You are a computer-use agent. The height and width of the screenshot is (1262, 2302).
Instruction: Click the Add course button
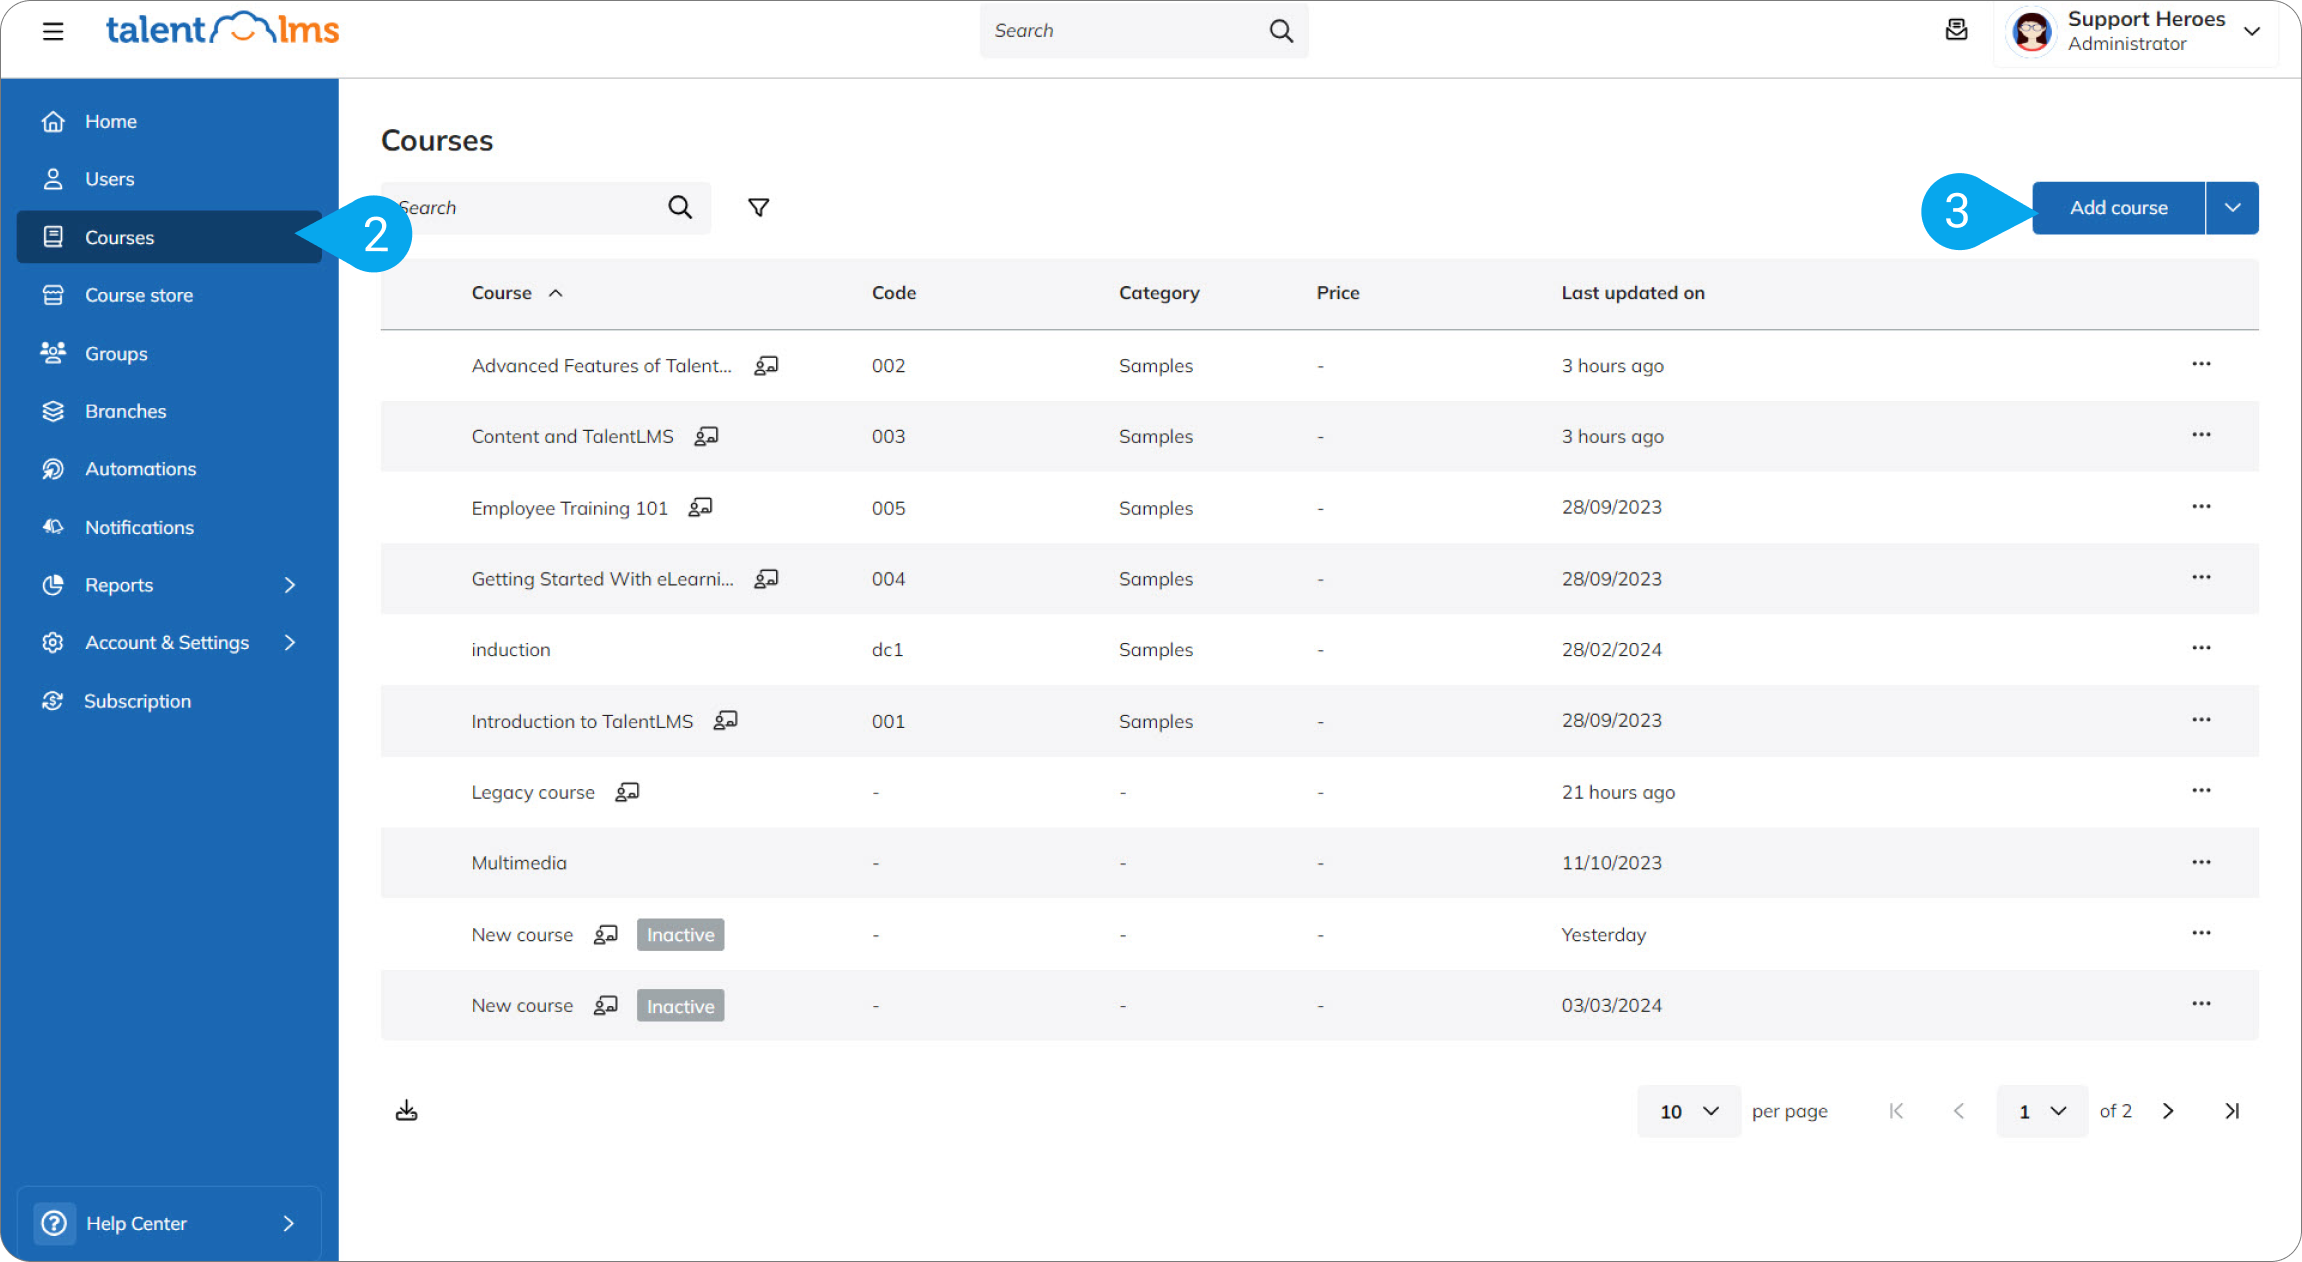(x=2118, y=207)
